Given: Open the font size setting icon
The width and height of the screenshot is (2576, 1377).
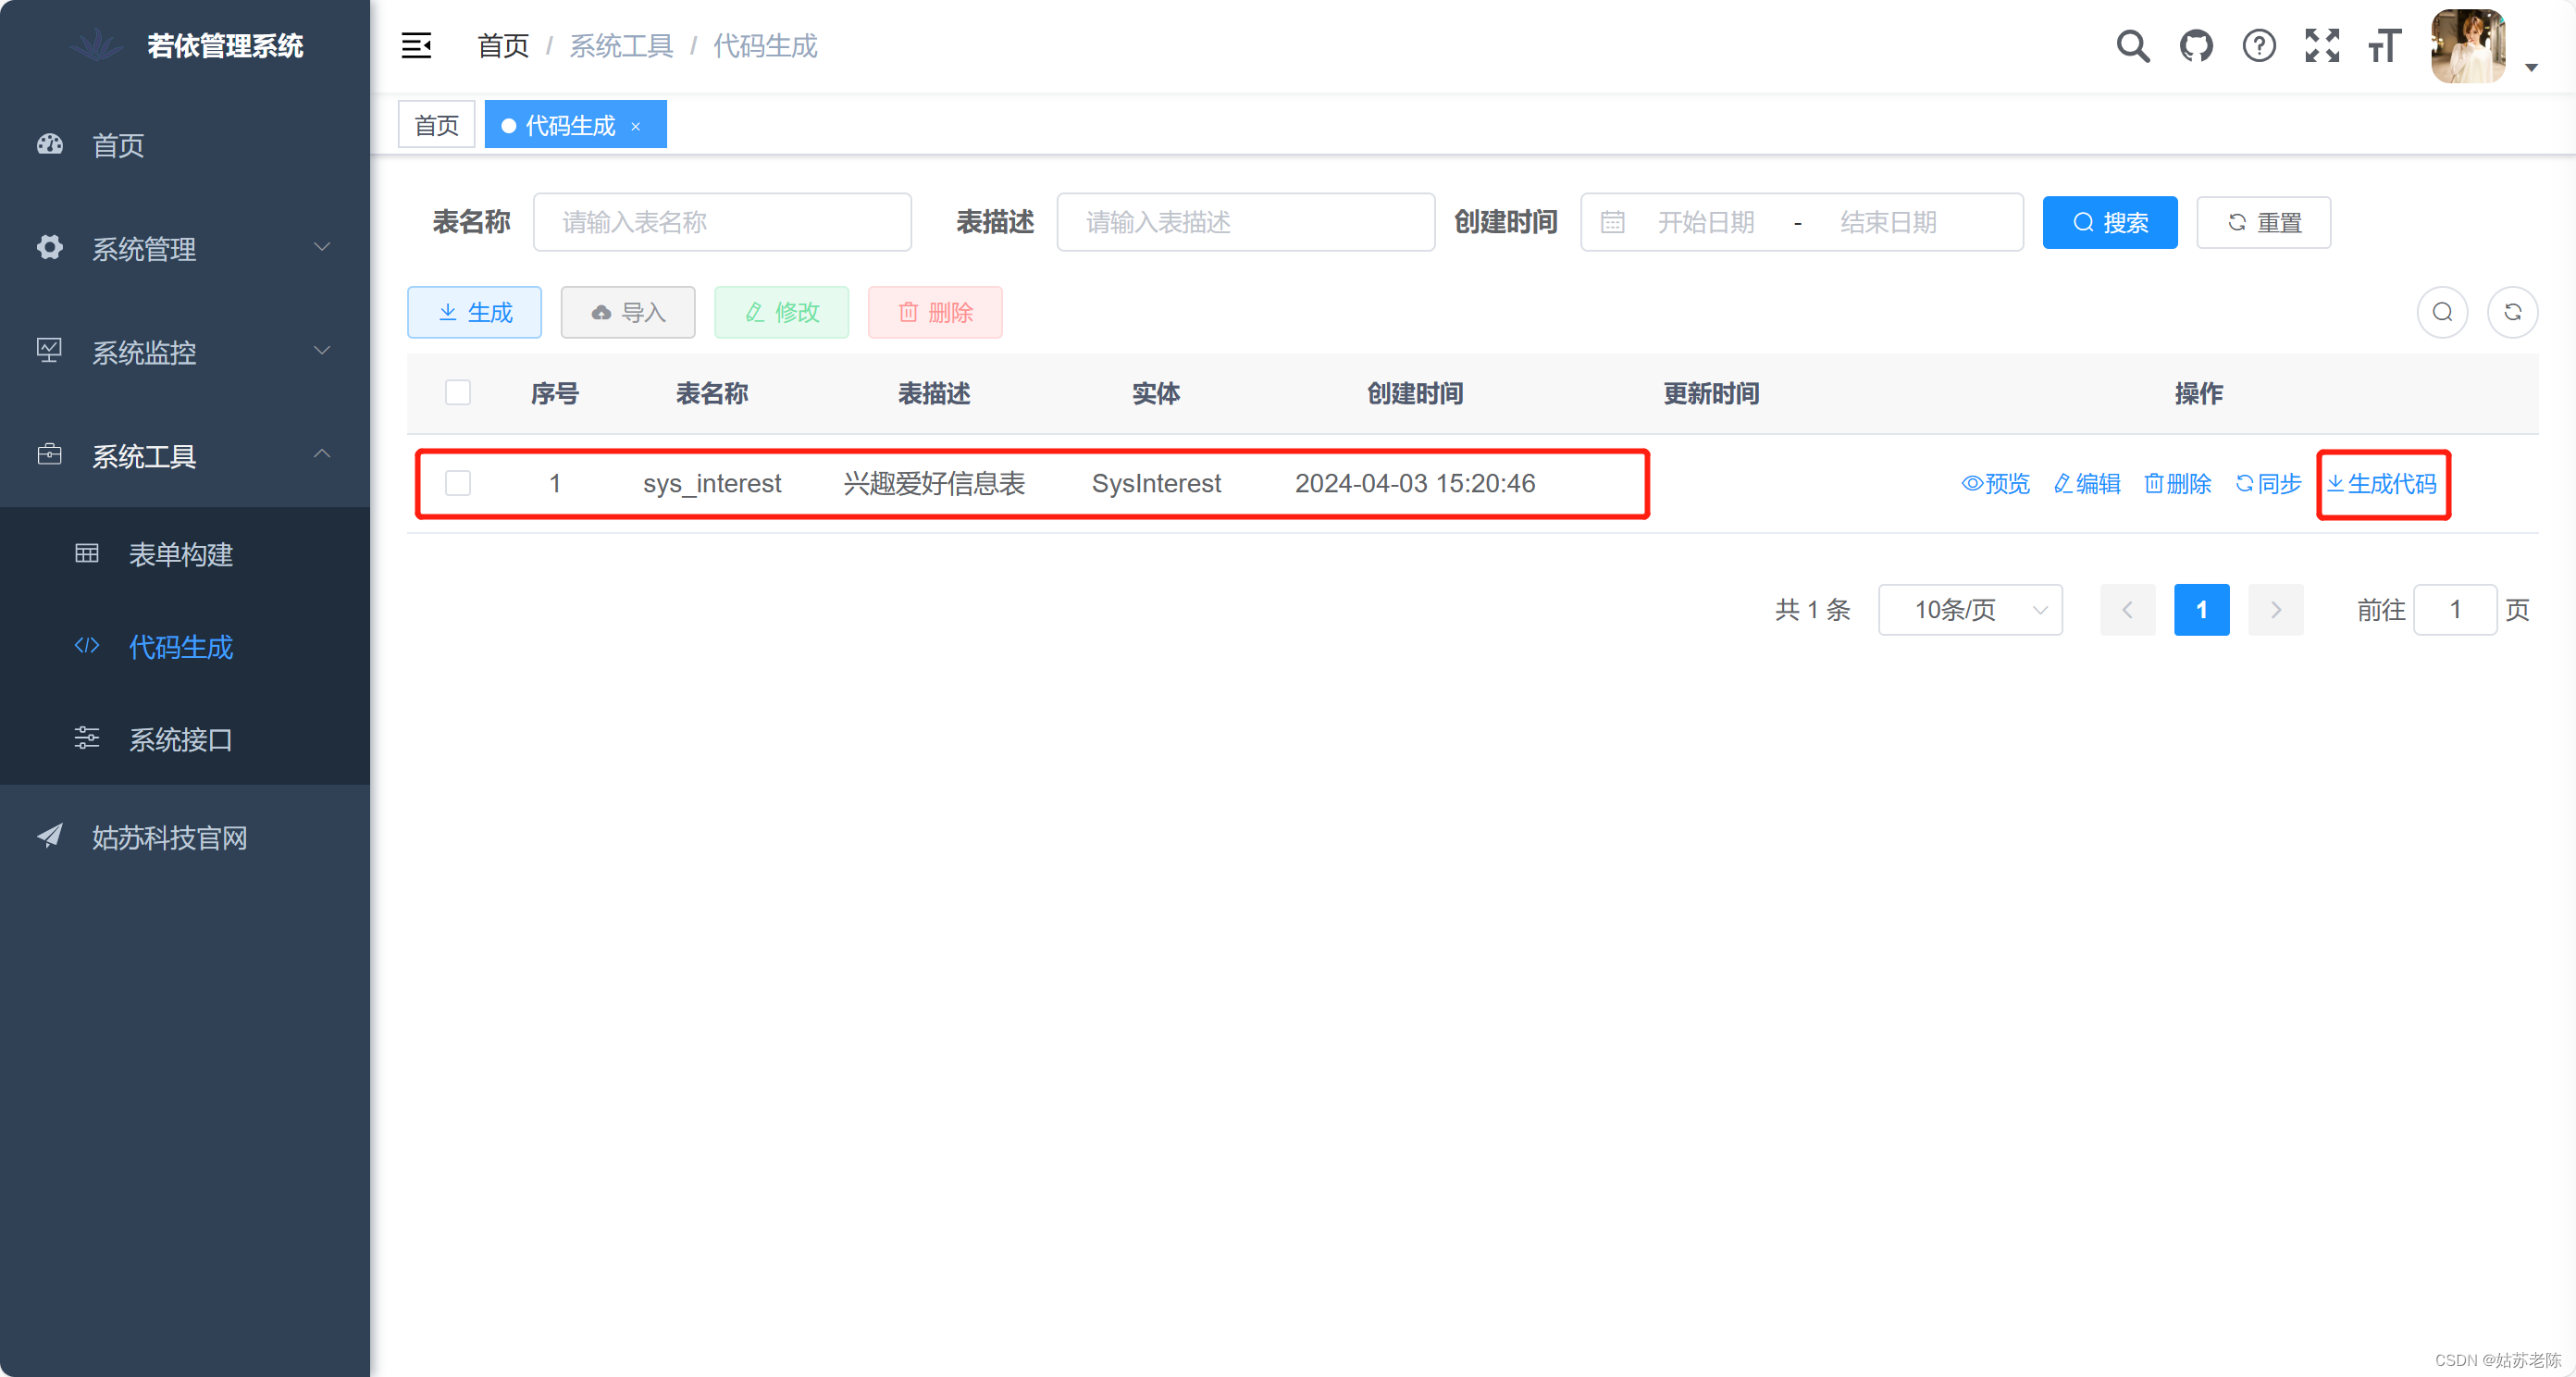Looking at the screenshot, I should click(x=2384, y=46).
